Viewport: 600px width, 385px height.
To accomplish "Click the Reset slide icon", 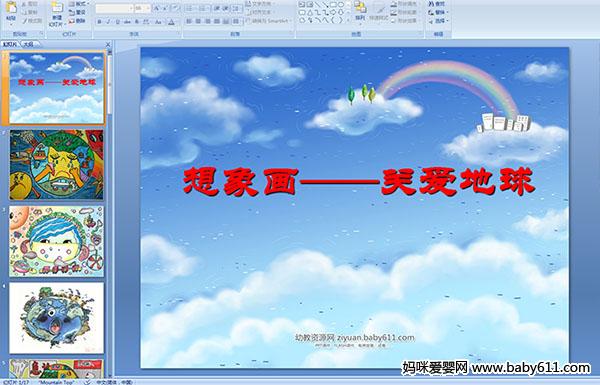I will click(x=72, y=13).
